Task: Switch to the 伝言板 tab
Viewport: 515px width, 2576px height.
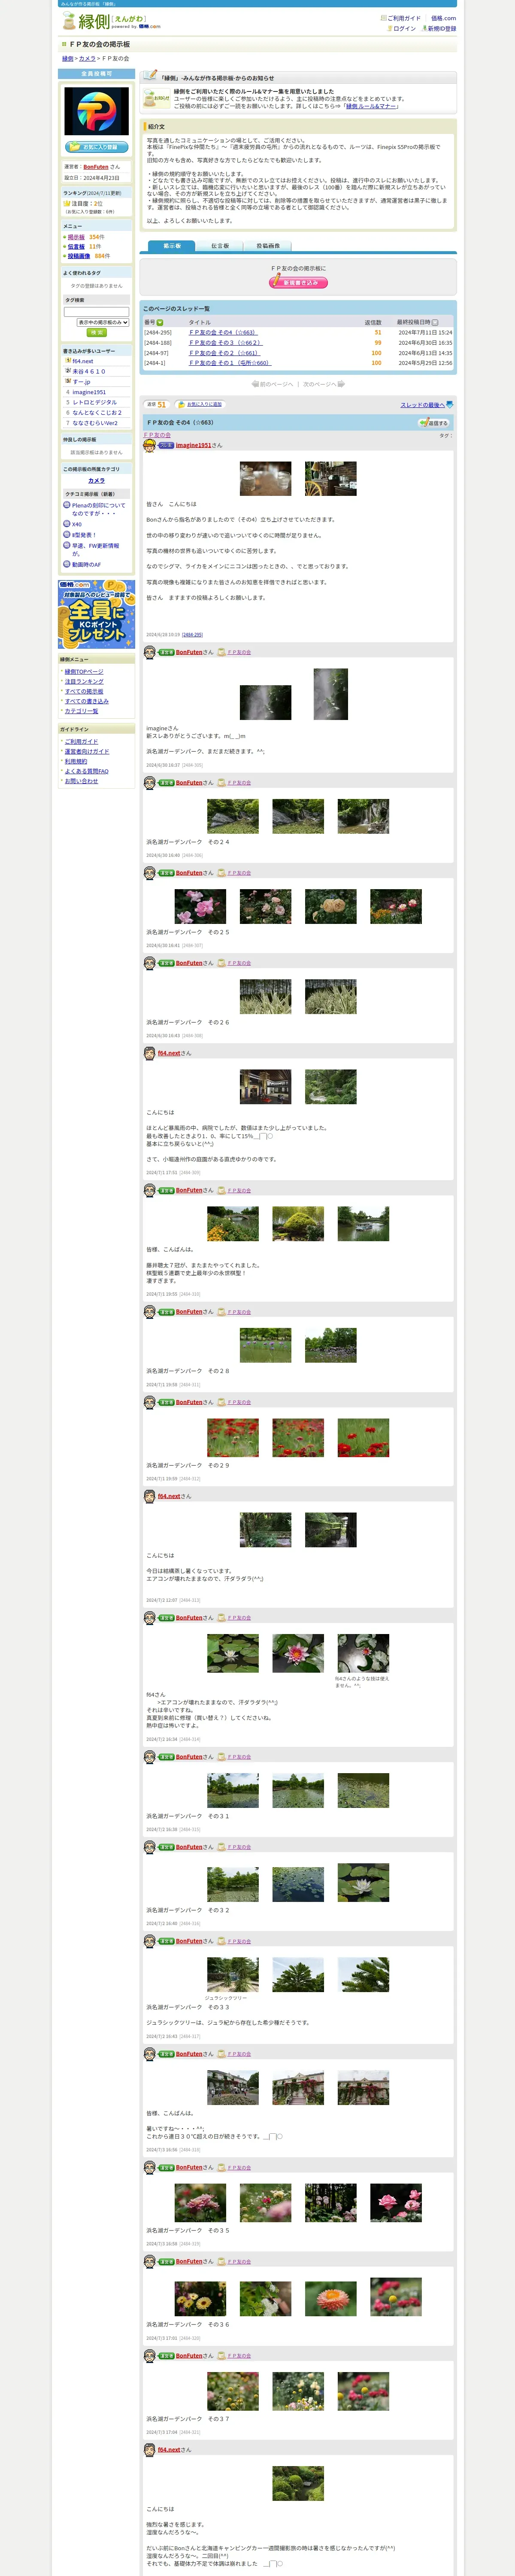Action: (220, 246)
